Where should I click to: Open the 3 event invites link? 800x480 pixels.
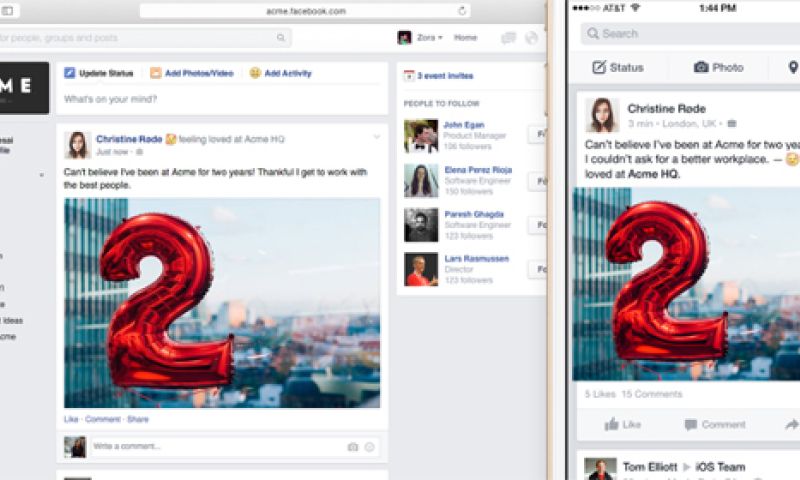(x=445, y=76)
